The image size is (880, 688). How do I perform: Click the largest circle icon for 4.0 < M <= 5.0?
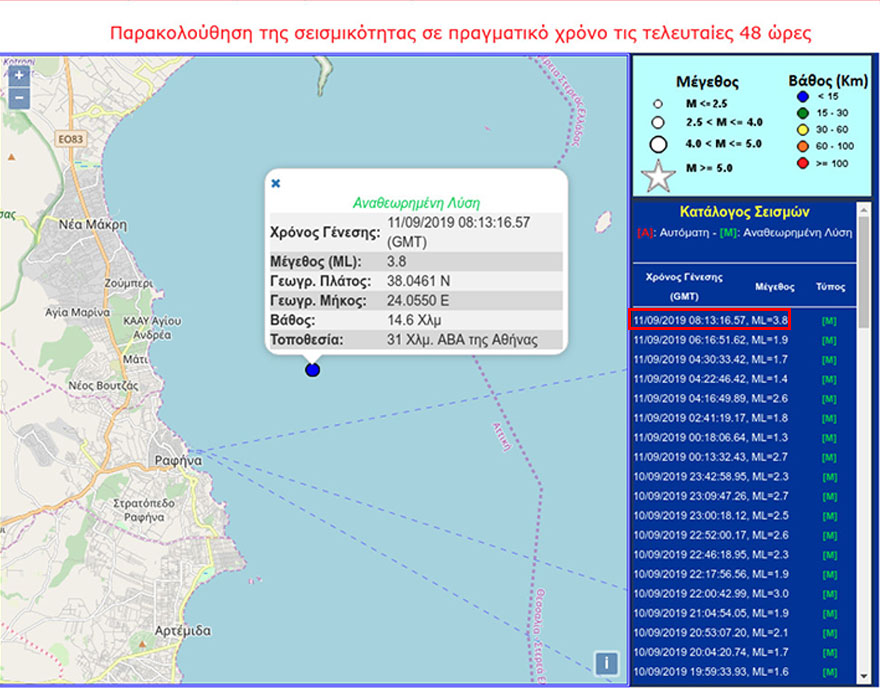658,144
